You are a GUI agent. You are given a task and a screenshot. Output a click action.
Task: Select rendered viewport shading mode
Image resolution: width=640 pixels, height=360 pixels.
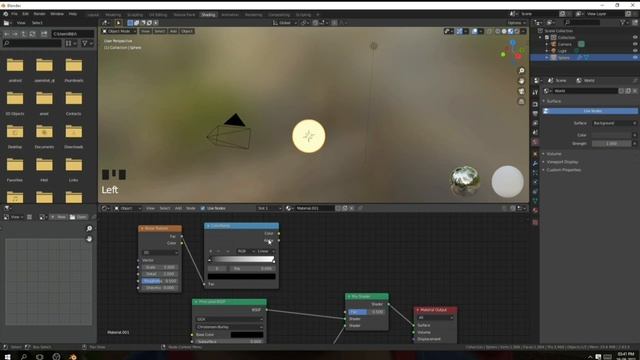pyautogui.click(x=517, y=31)
